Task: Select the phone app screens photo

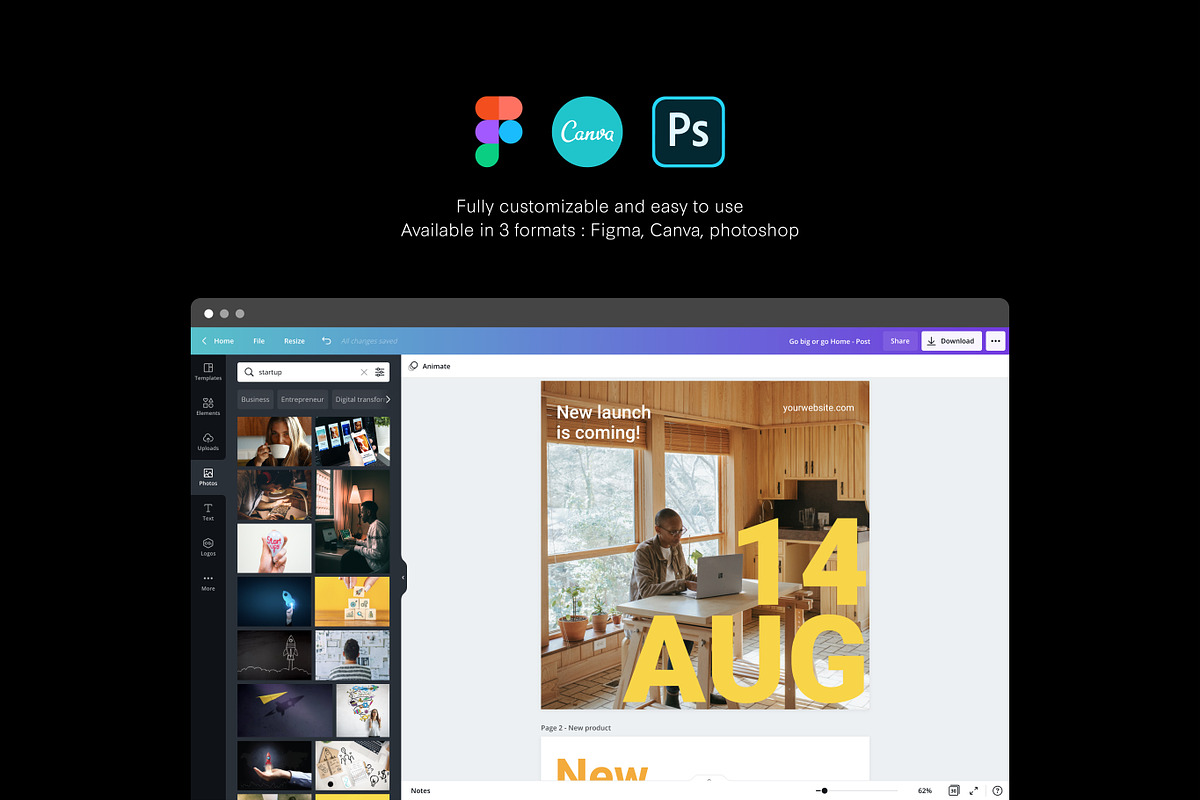Action: [x=352, y=441]
